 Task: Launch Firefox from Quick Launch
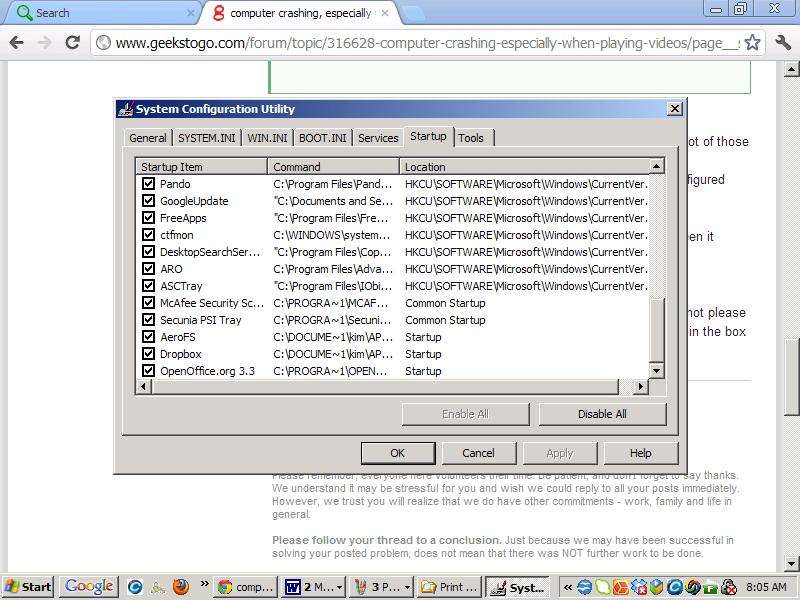[x=181, y=587]
